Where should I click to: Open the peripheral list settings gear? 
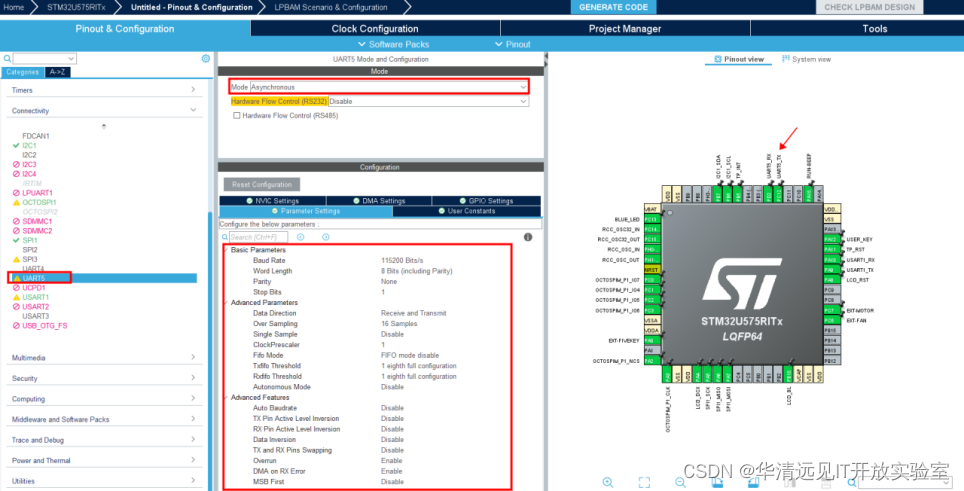[x=205, y=58]
